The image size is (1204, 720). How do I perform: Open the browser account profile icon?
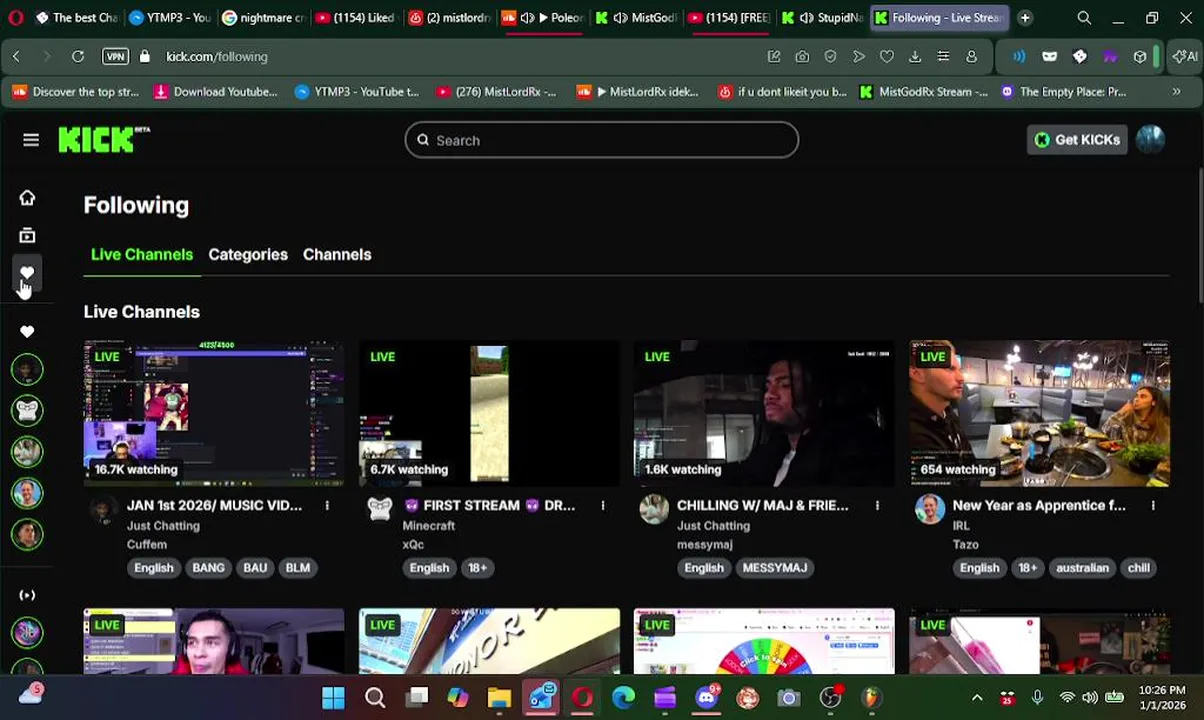coord(971,57)
